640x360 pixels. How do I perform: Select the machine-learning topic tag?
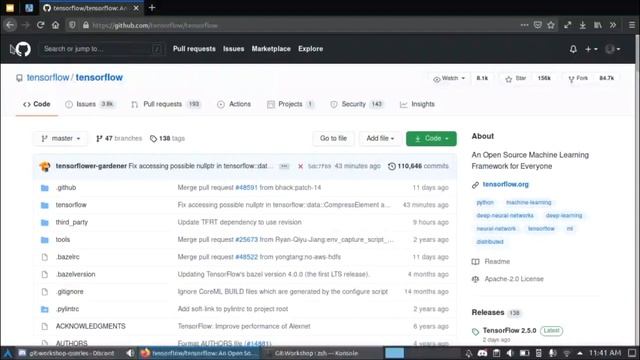coord(529,202)
